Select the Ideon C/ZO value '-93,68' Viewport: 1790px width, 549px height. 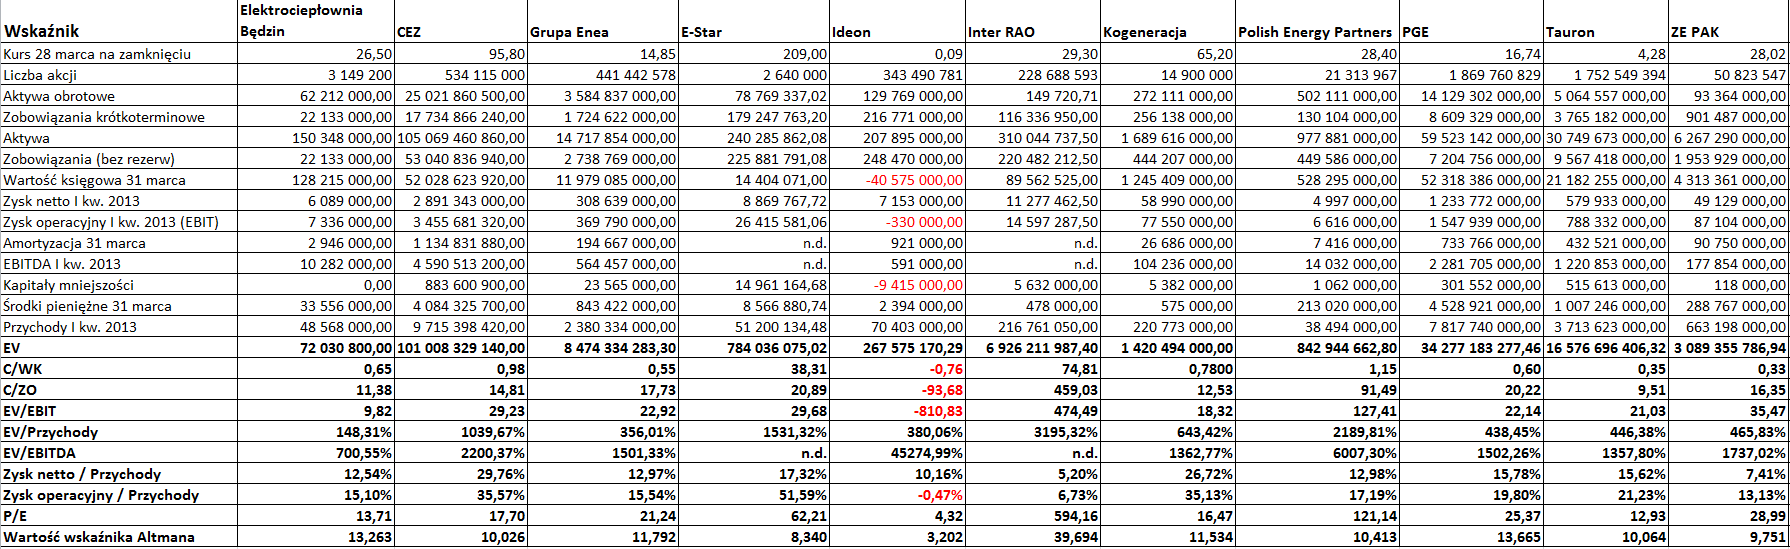pos(943,390)
